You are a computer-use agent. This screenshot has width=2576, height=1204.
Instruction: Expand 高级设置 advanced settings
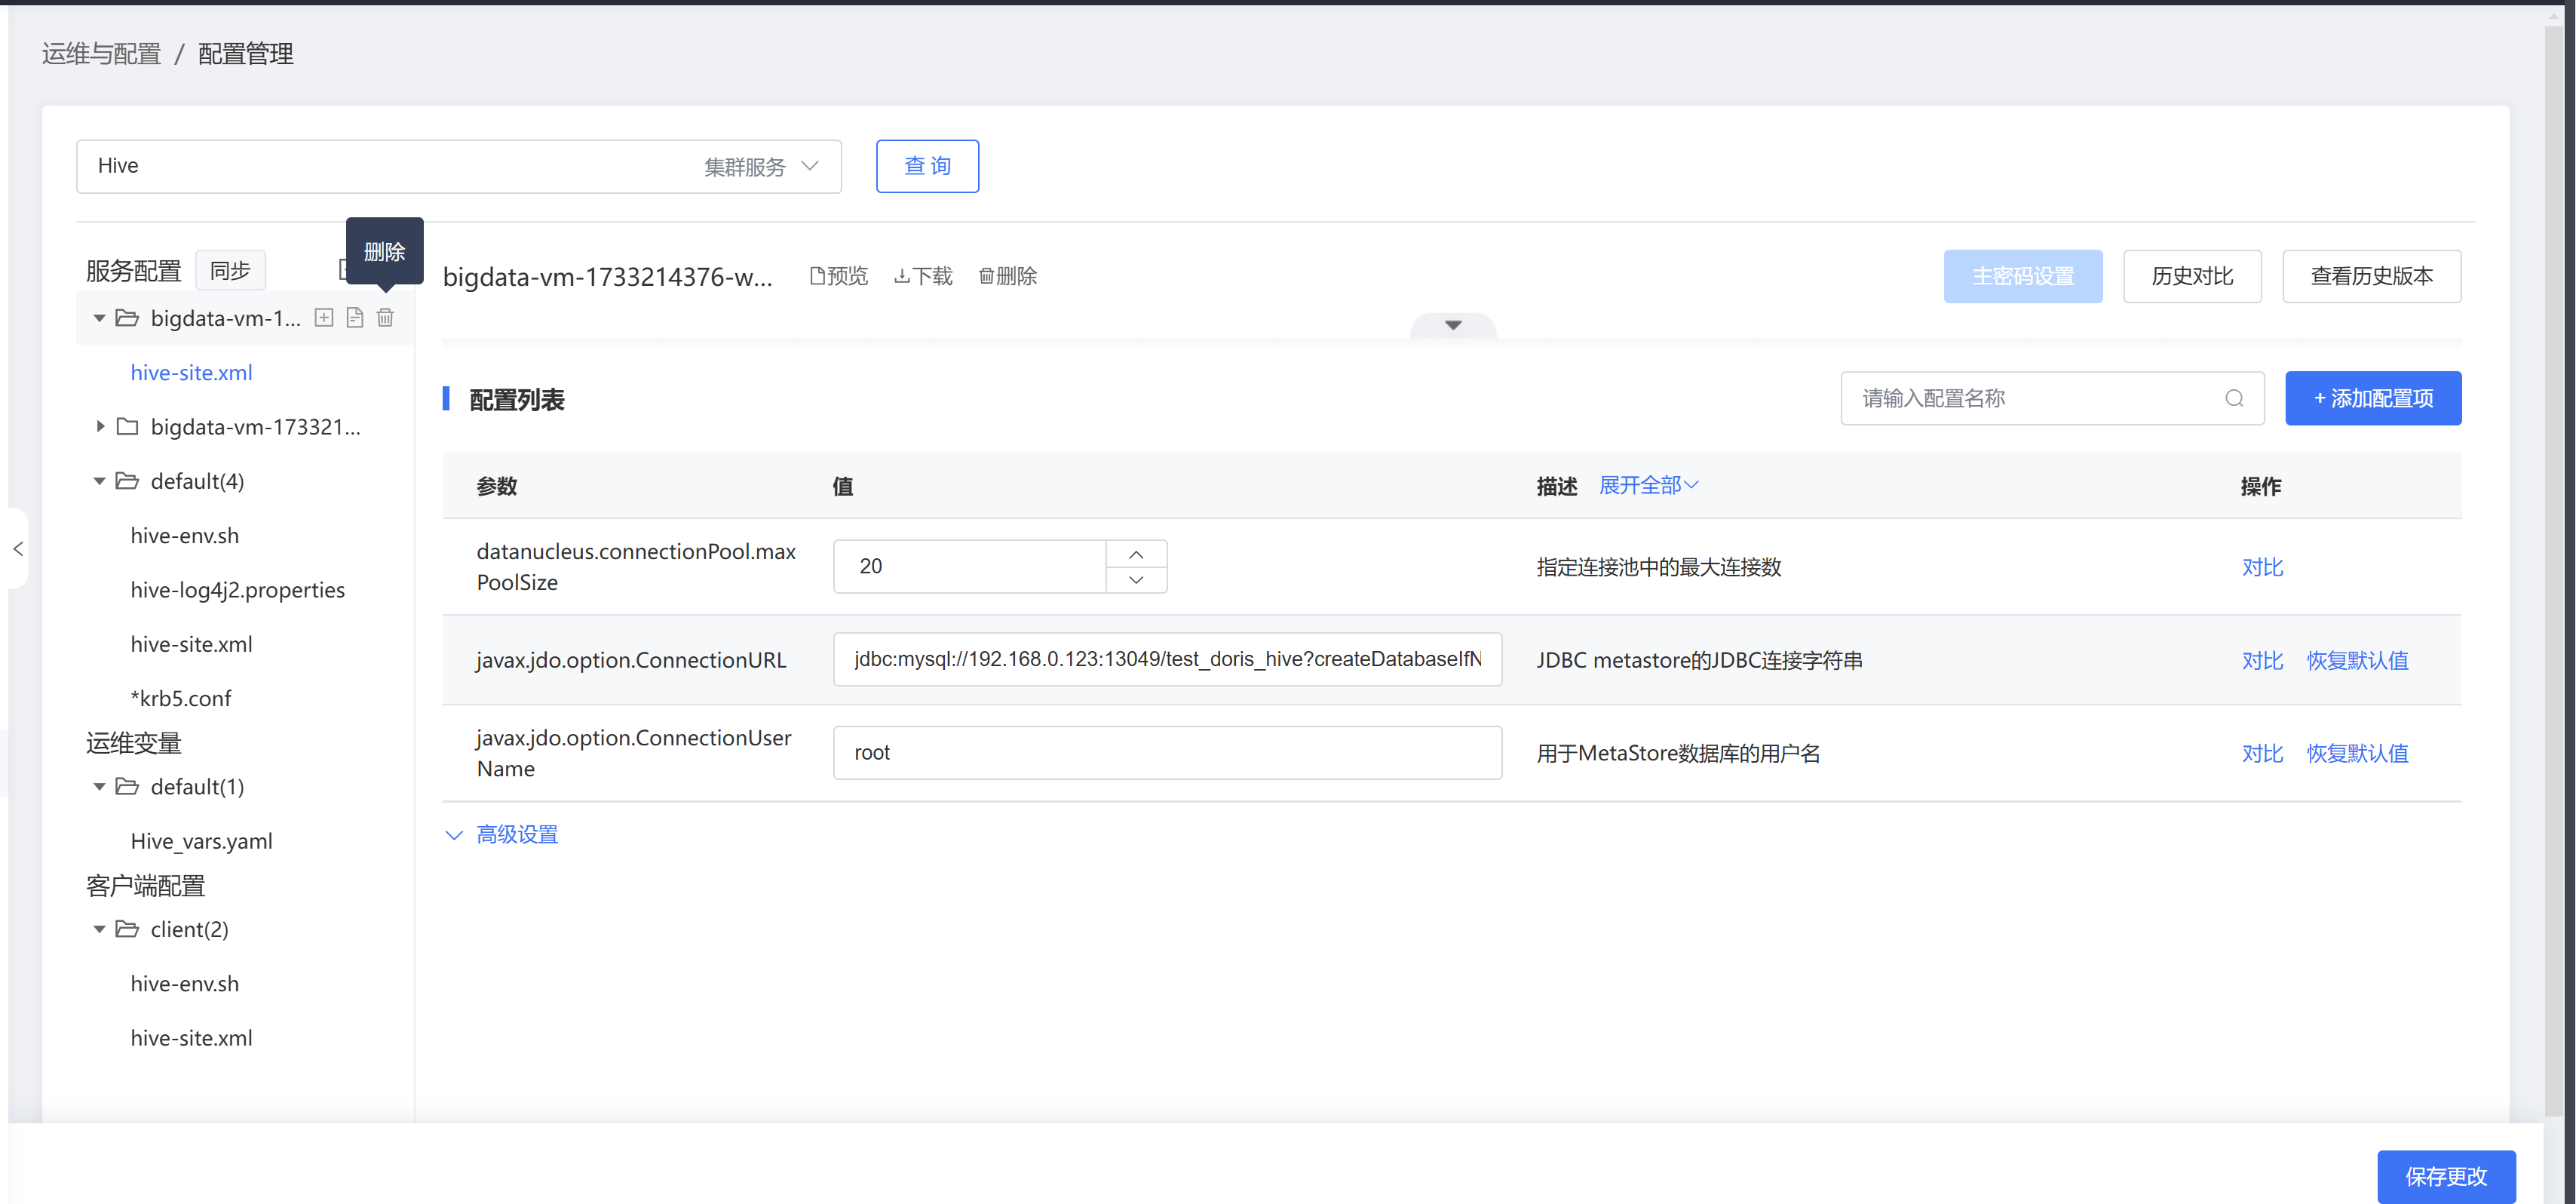[x=501, y=834]
